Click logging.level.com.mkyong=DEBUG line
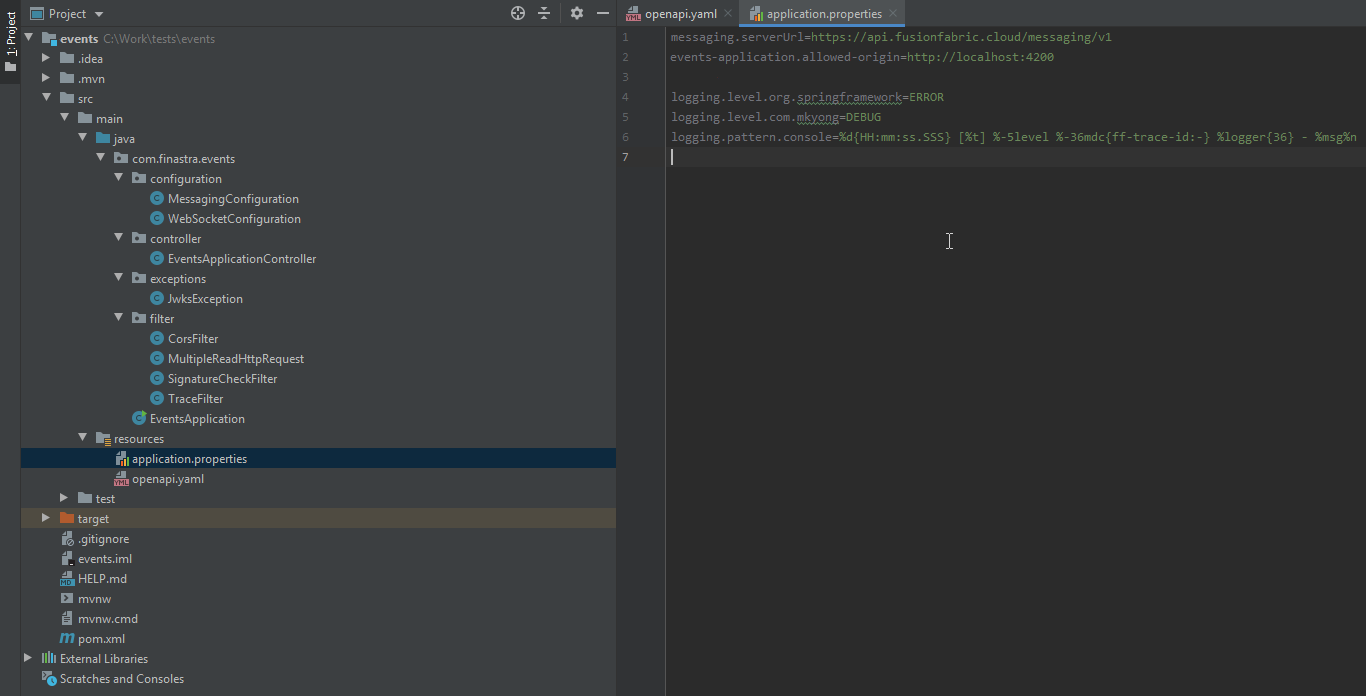The width and height of the screenshot is (1366, 696). click(x=776, y=118)
